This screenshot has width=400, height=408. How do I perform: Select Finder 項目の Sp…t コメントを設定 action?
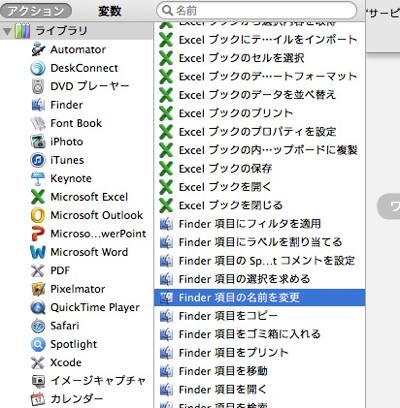260,261
